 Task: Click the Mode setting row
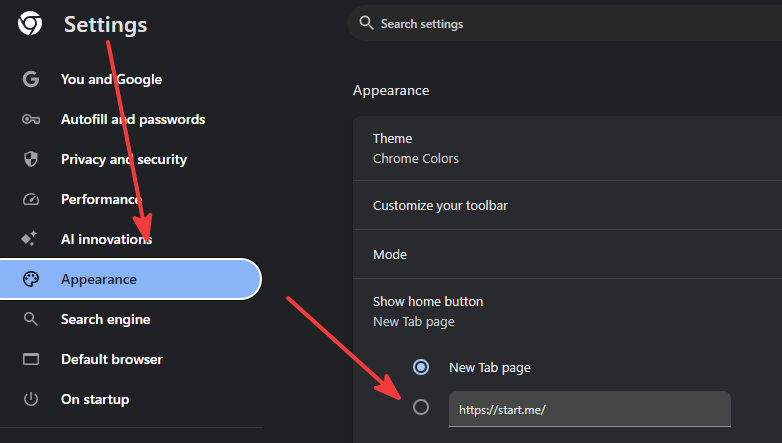click(568, 254)
